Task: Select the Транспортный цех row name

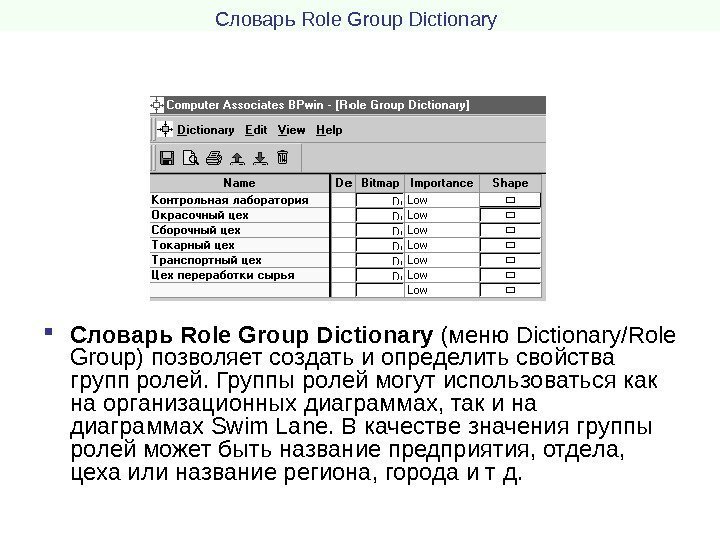Action: [x=239, y=260]
